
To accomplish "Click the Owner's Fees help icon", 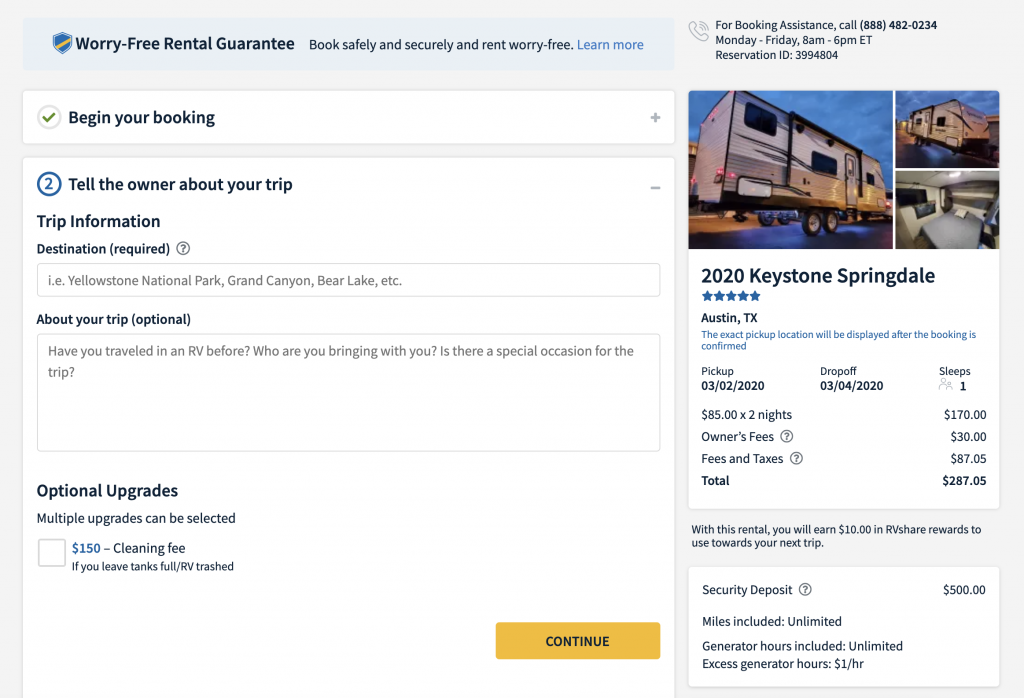I will point(787,436).
